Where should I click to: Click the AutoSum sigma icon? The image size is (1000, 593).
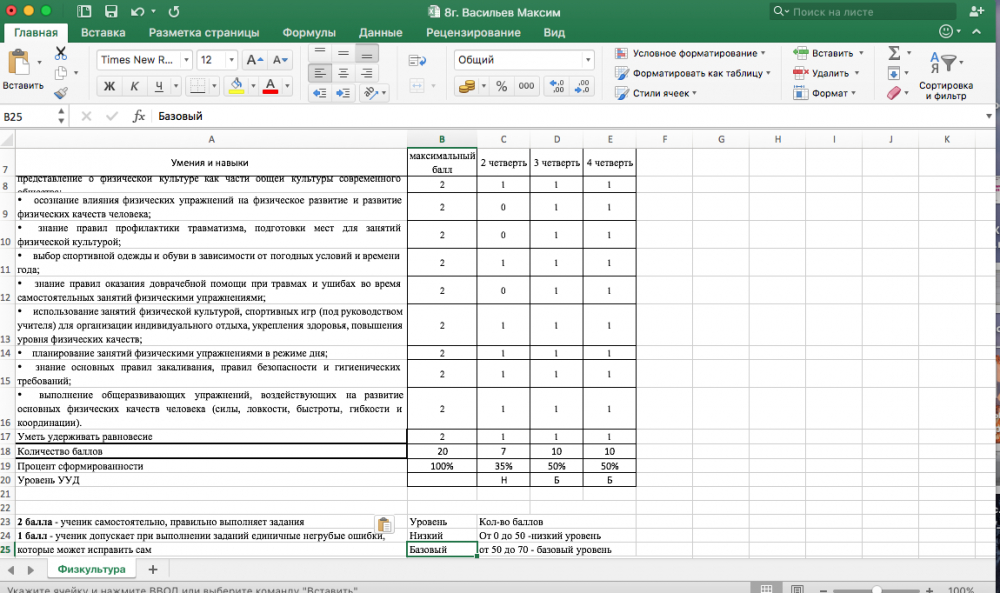click(x=894, y=53)
